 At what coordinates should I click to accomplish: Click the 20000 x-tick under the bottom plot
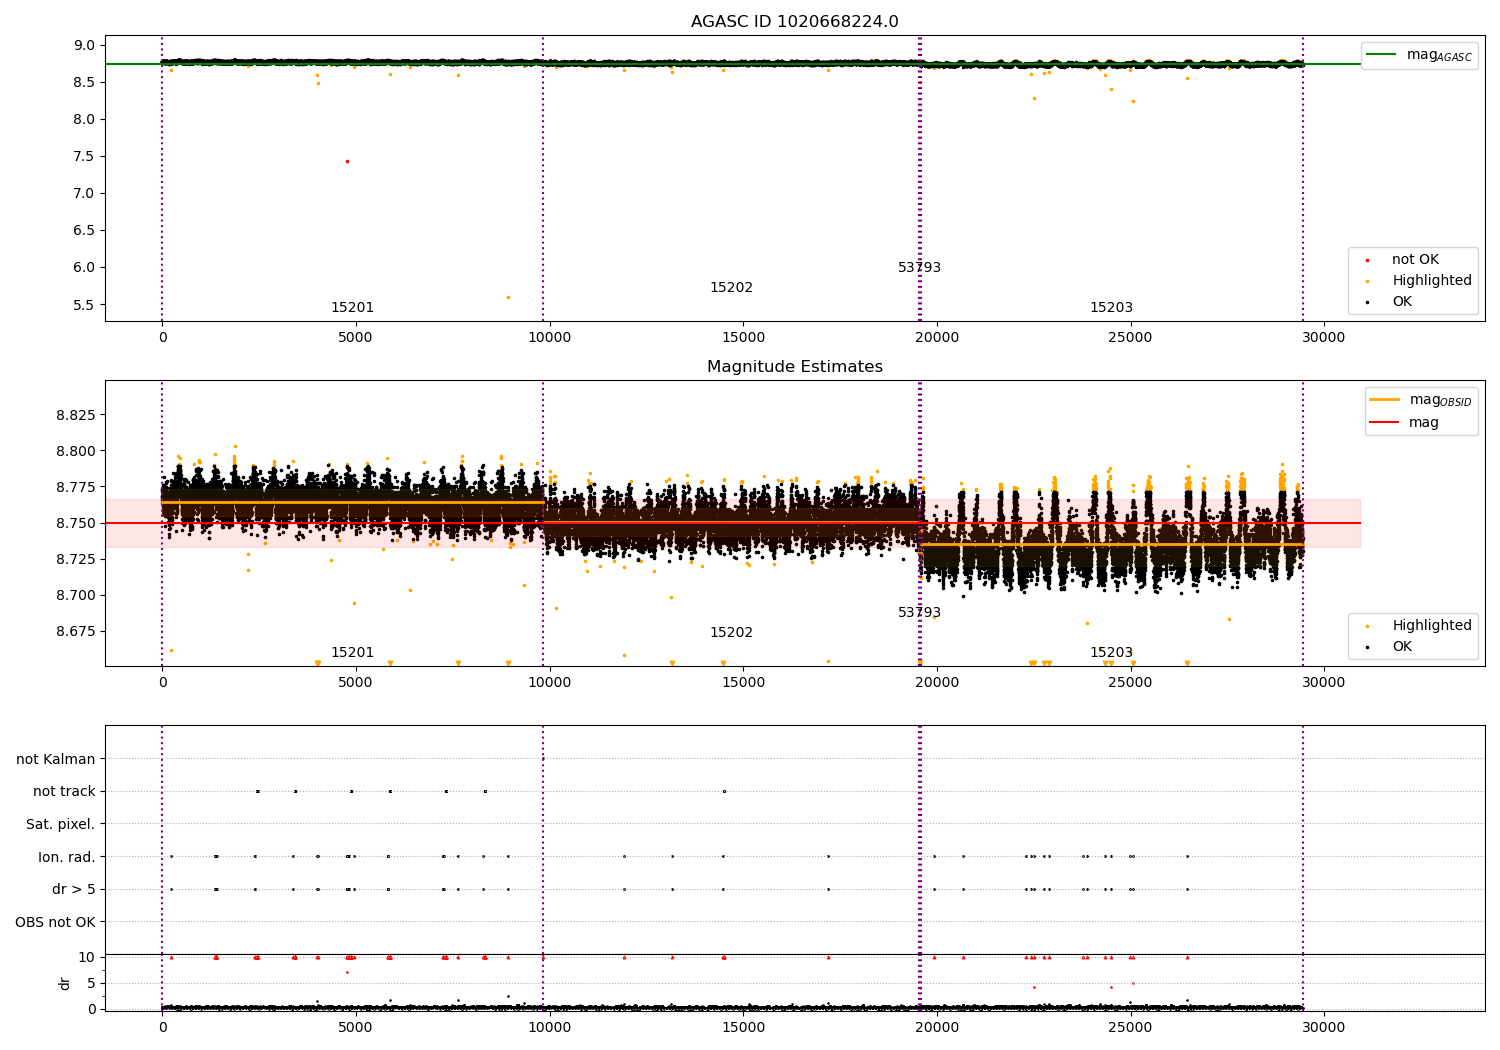937,1028
